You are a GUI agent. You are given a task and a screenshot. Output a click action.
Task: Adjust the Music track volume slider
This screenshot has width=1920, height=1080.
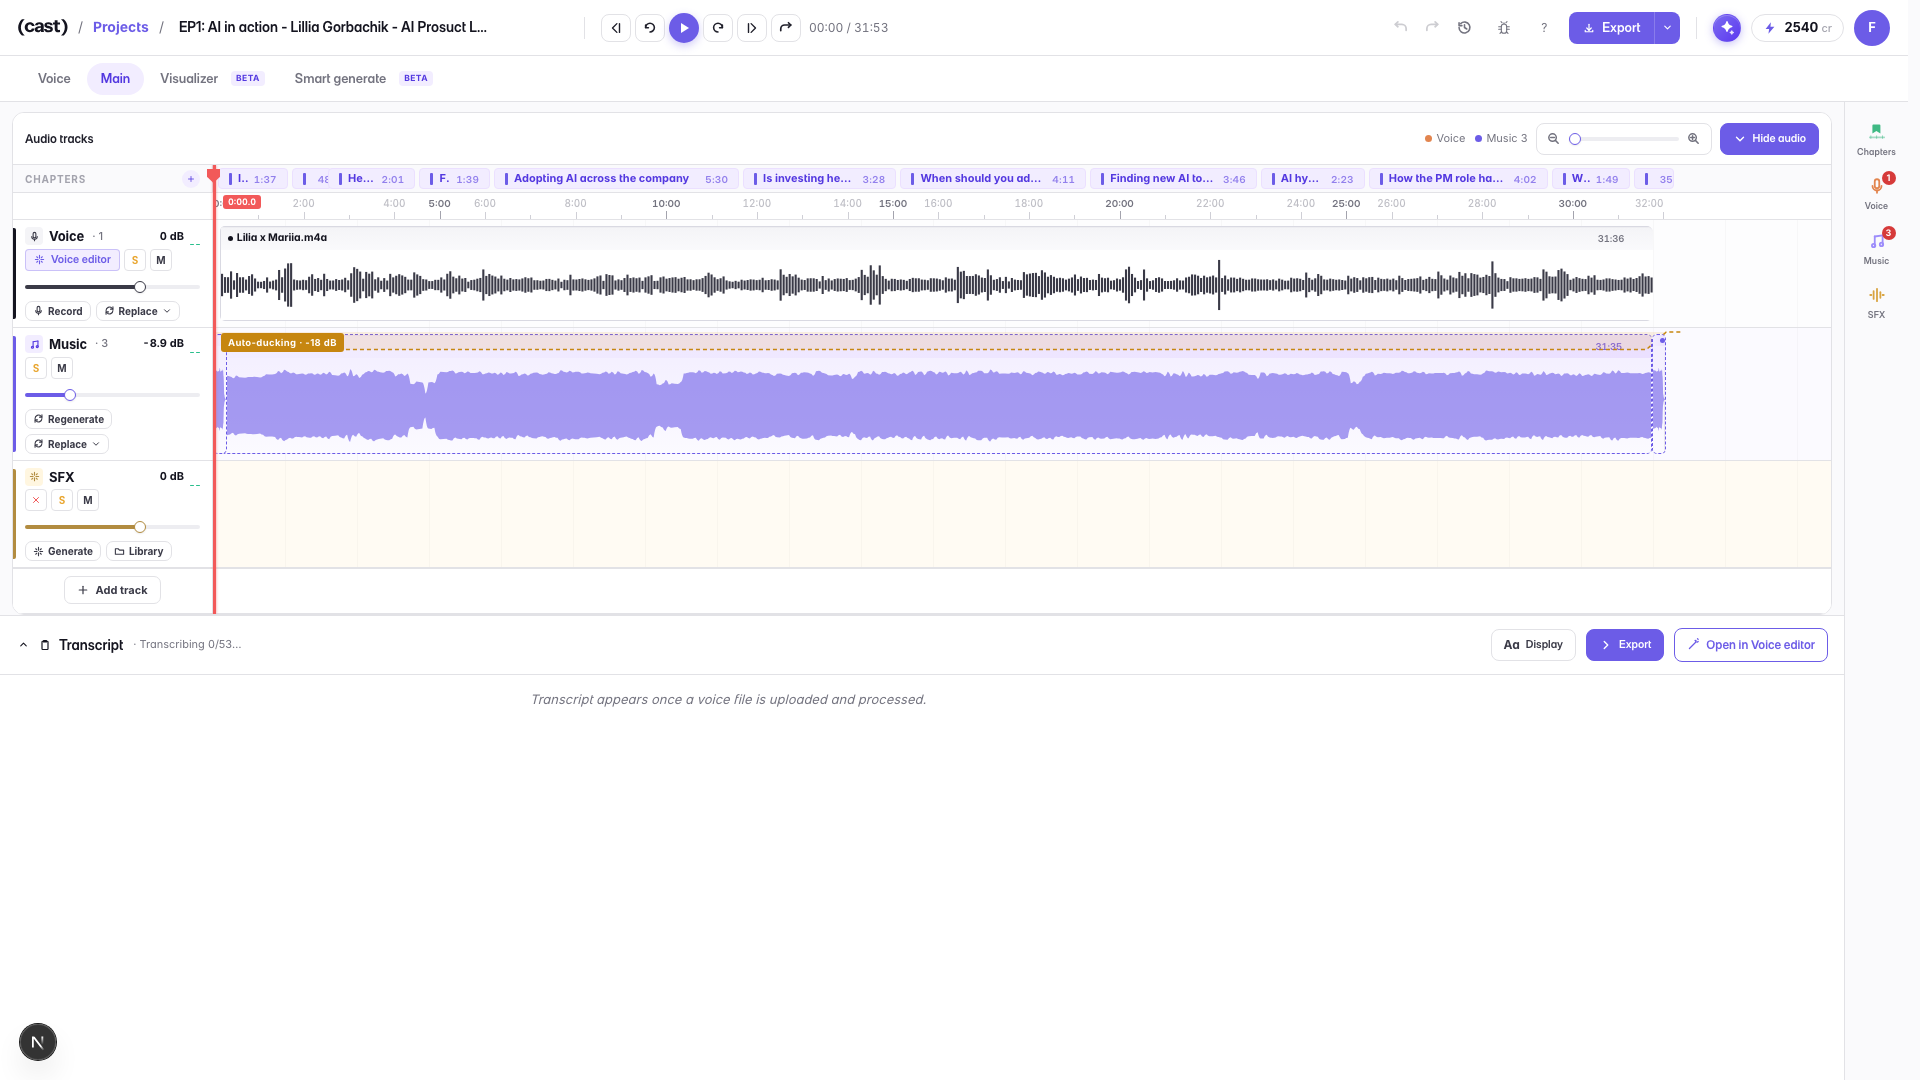pyautogui.click(x=112, y=395)
